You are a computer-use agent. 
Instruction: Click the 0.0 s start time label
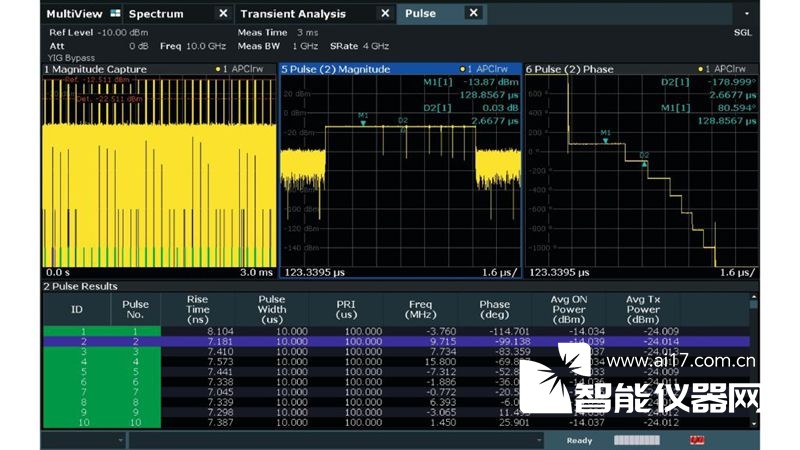58,272
